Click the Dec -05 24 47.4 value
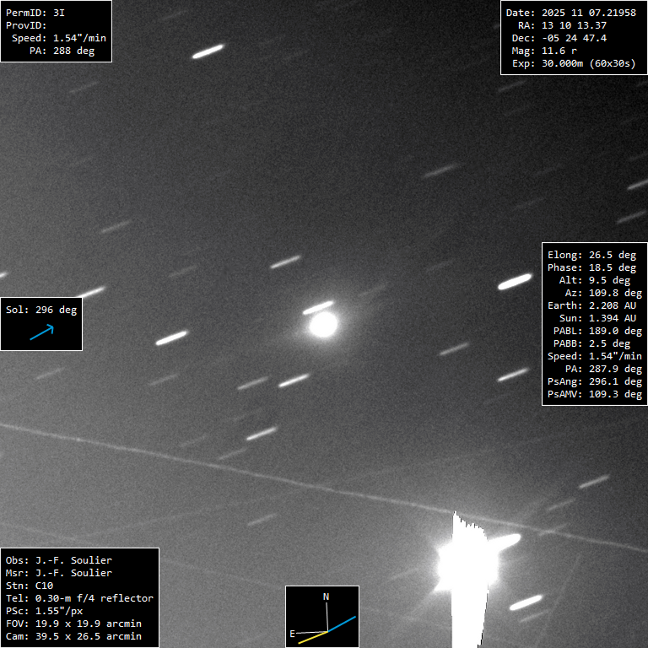This screenshot has height=648, width=648. tap(571, 38)
